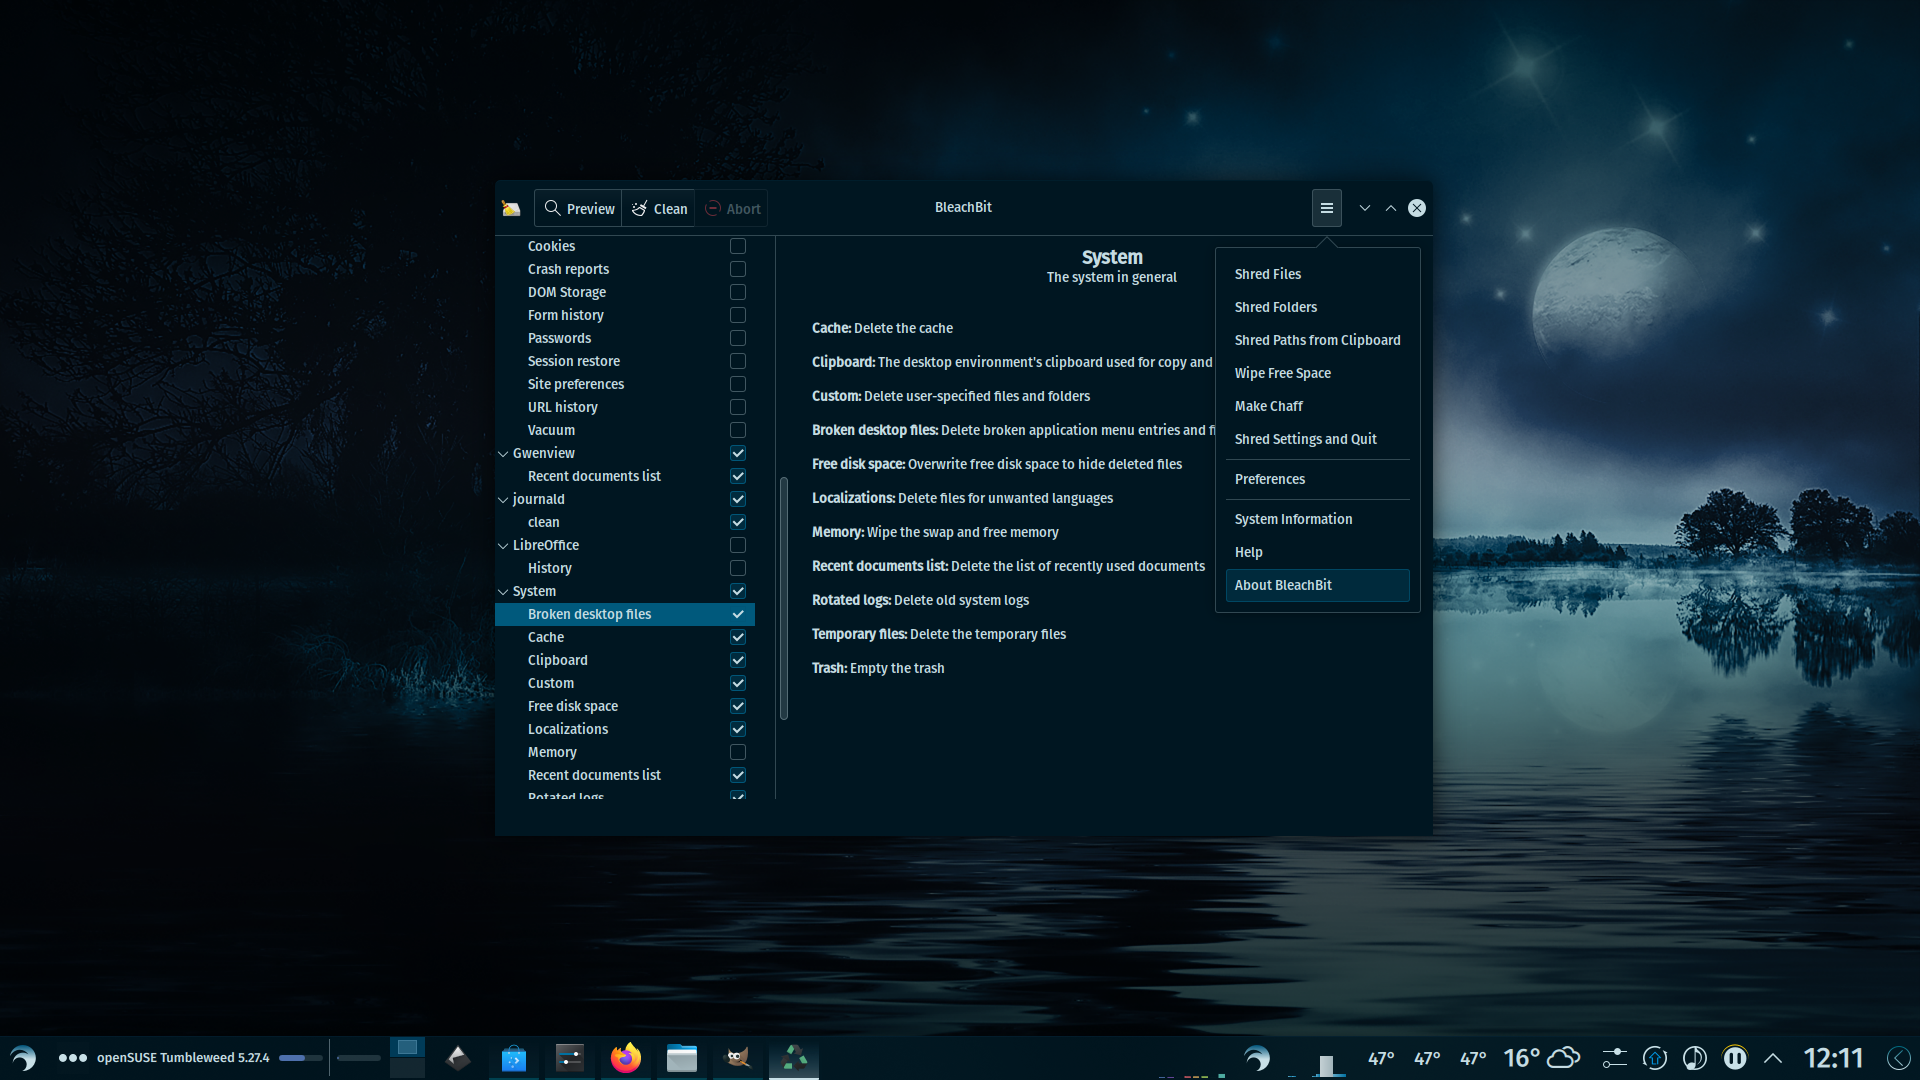
Task: Launch GIMP from the taskbar
Action: point(738,1058)
